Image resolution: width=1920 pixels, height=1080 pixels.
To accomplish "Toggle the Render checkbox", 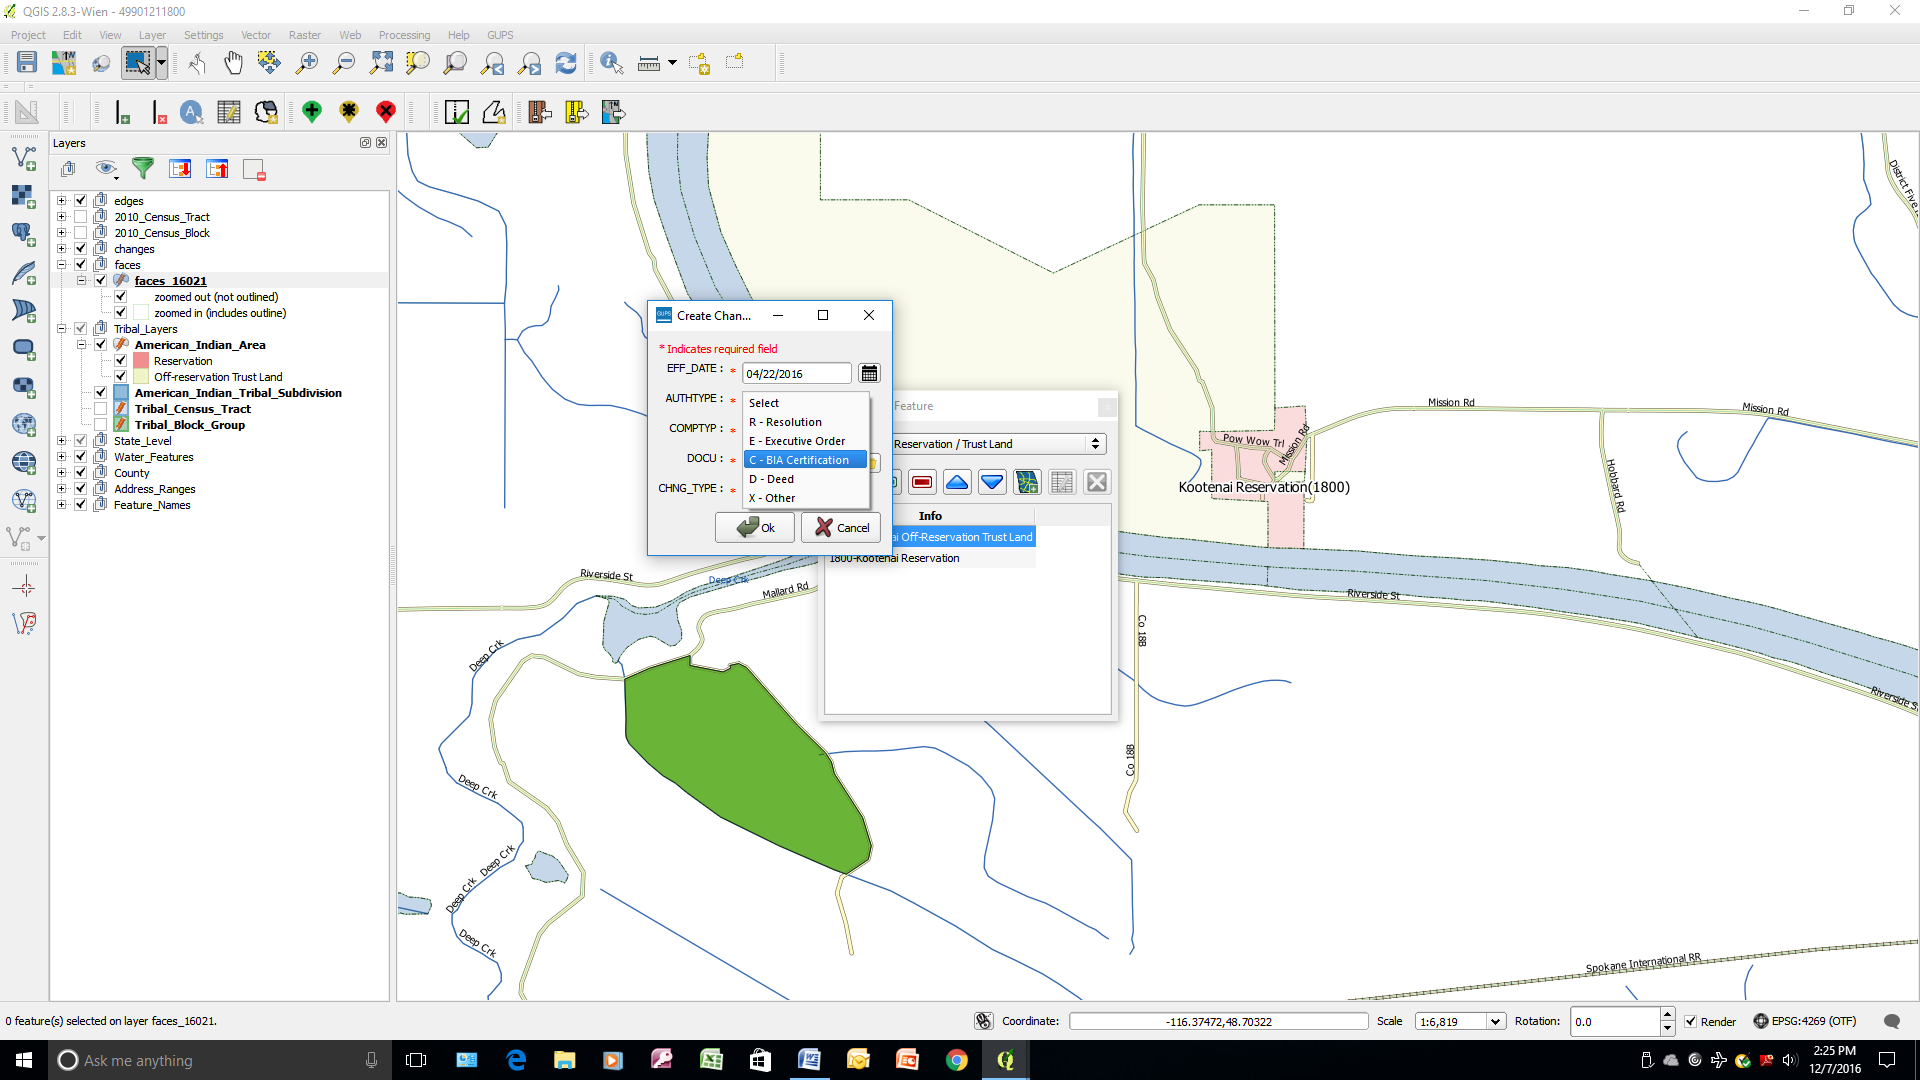I will point(1691,1021).
